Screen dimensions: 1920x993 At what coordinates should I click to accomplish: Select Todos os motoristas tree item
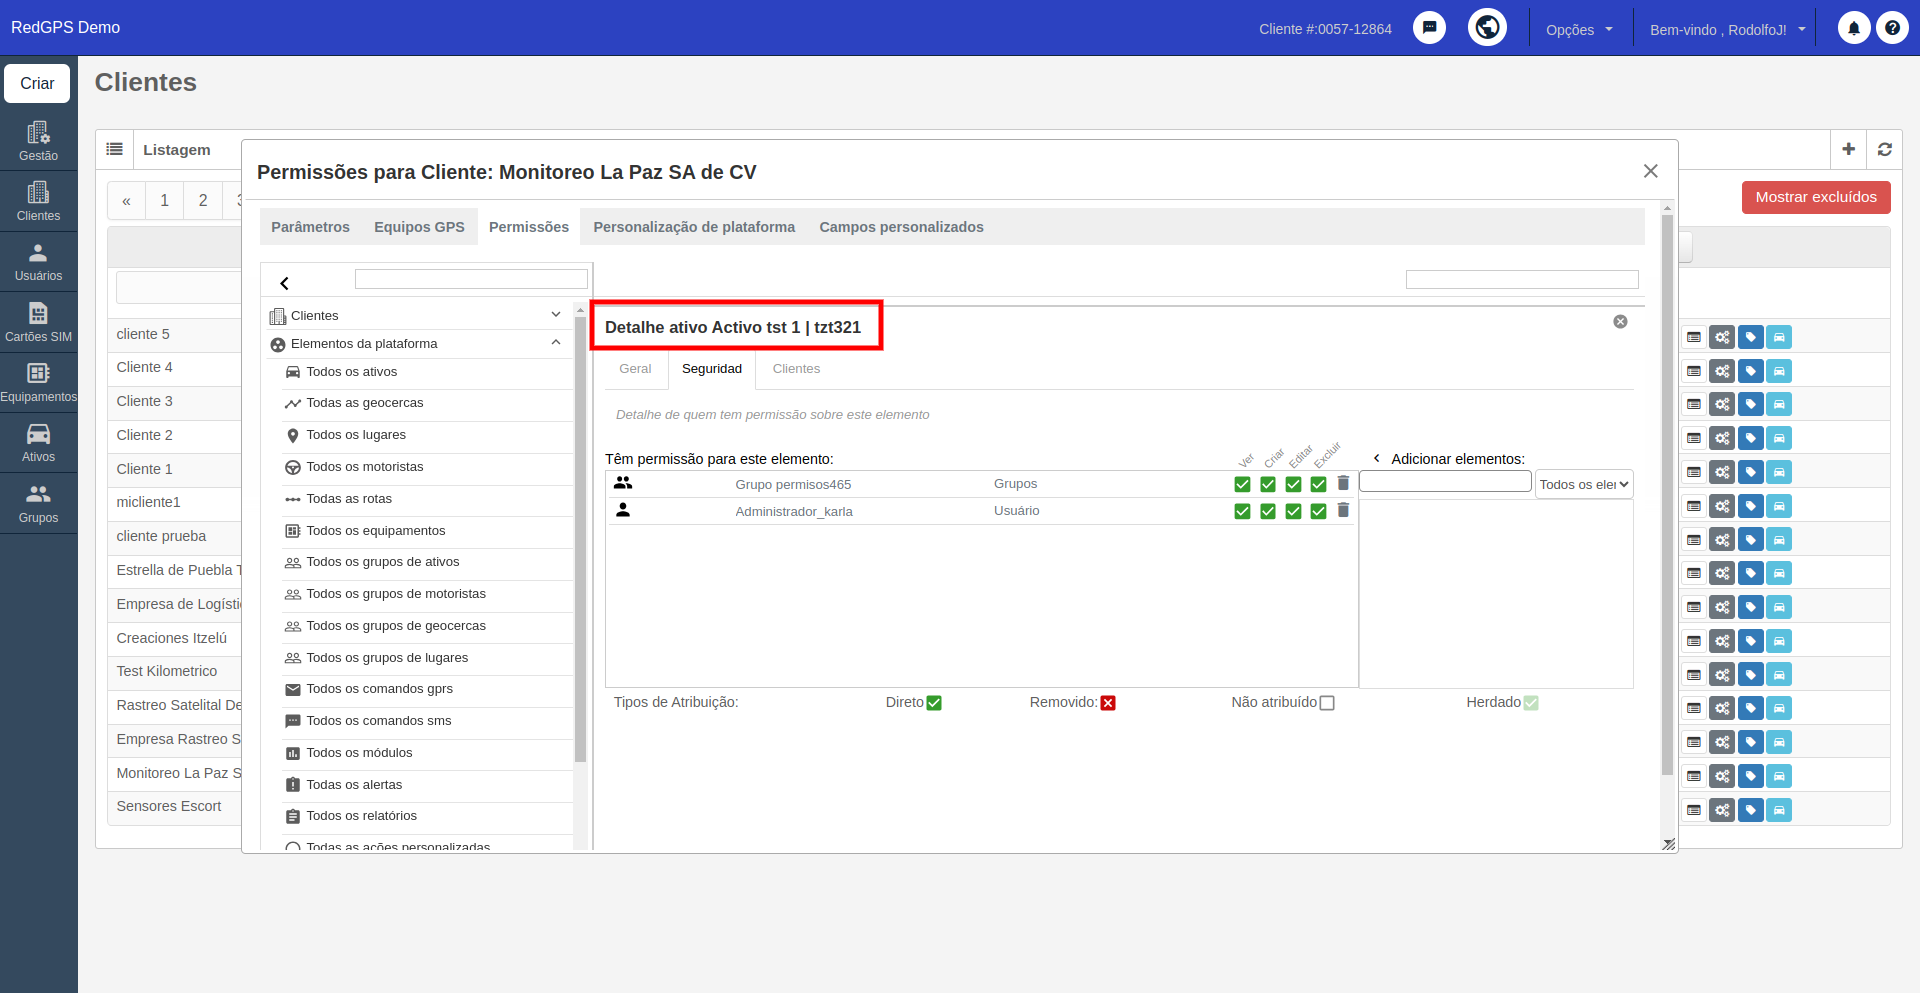pos(364,467)
